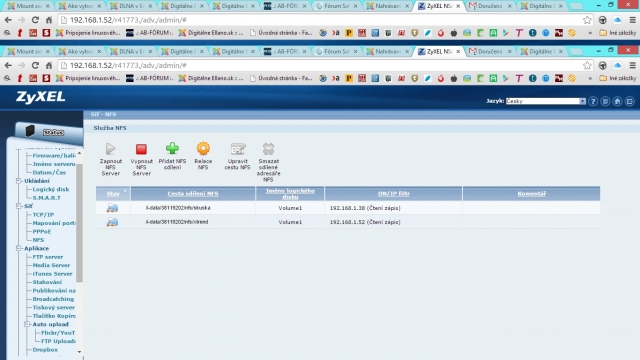The image size is (640, 360).
Task: Collapse the Aplikace tree section
Action: click(x=19, y=248)
